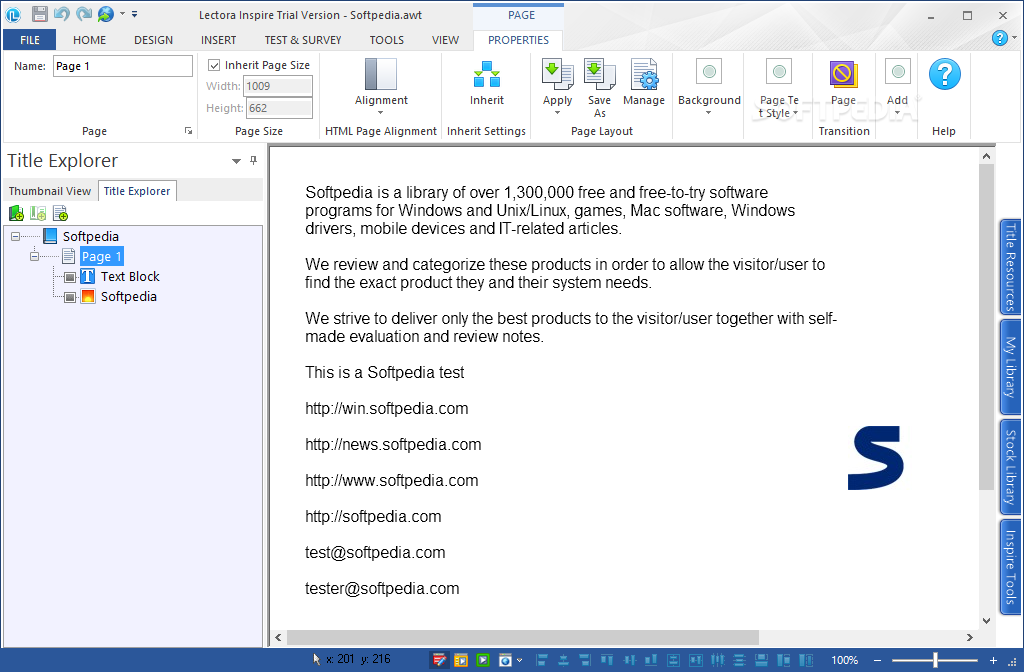1024x672 pixels.
Task: Click the Height field showing 662
Action: (280, 108)
